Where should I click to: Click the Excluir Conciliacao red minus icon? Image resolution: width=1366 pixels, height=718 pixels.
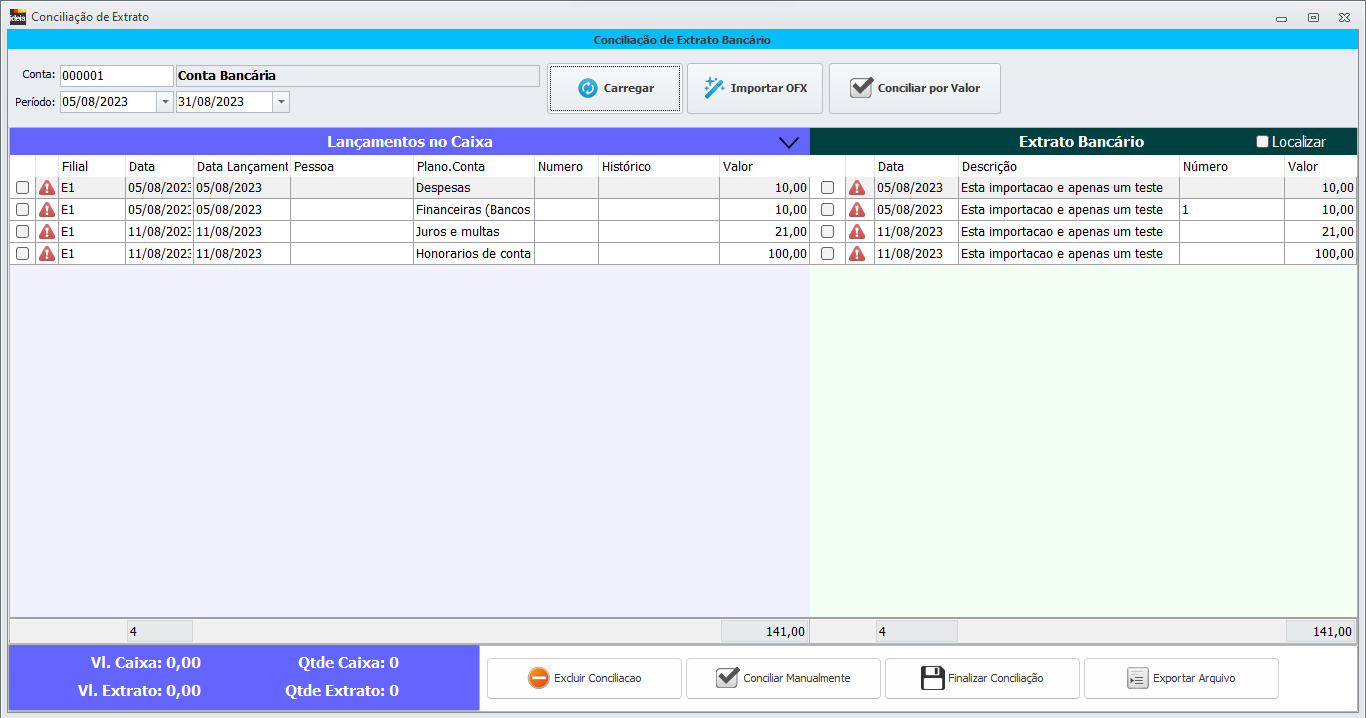[538, 678]
